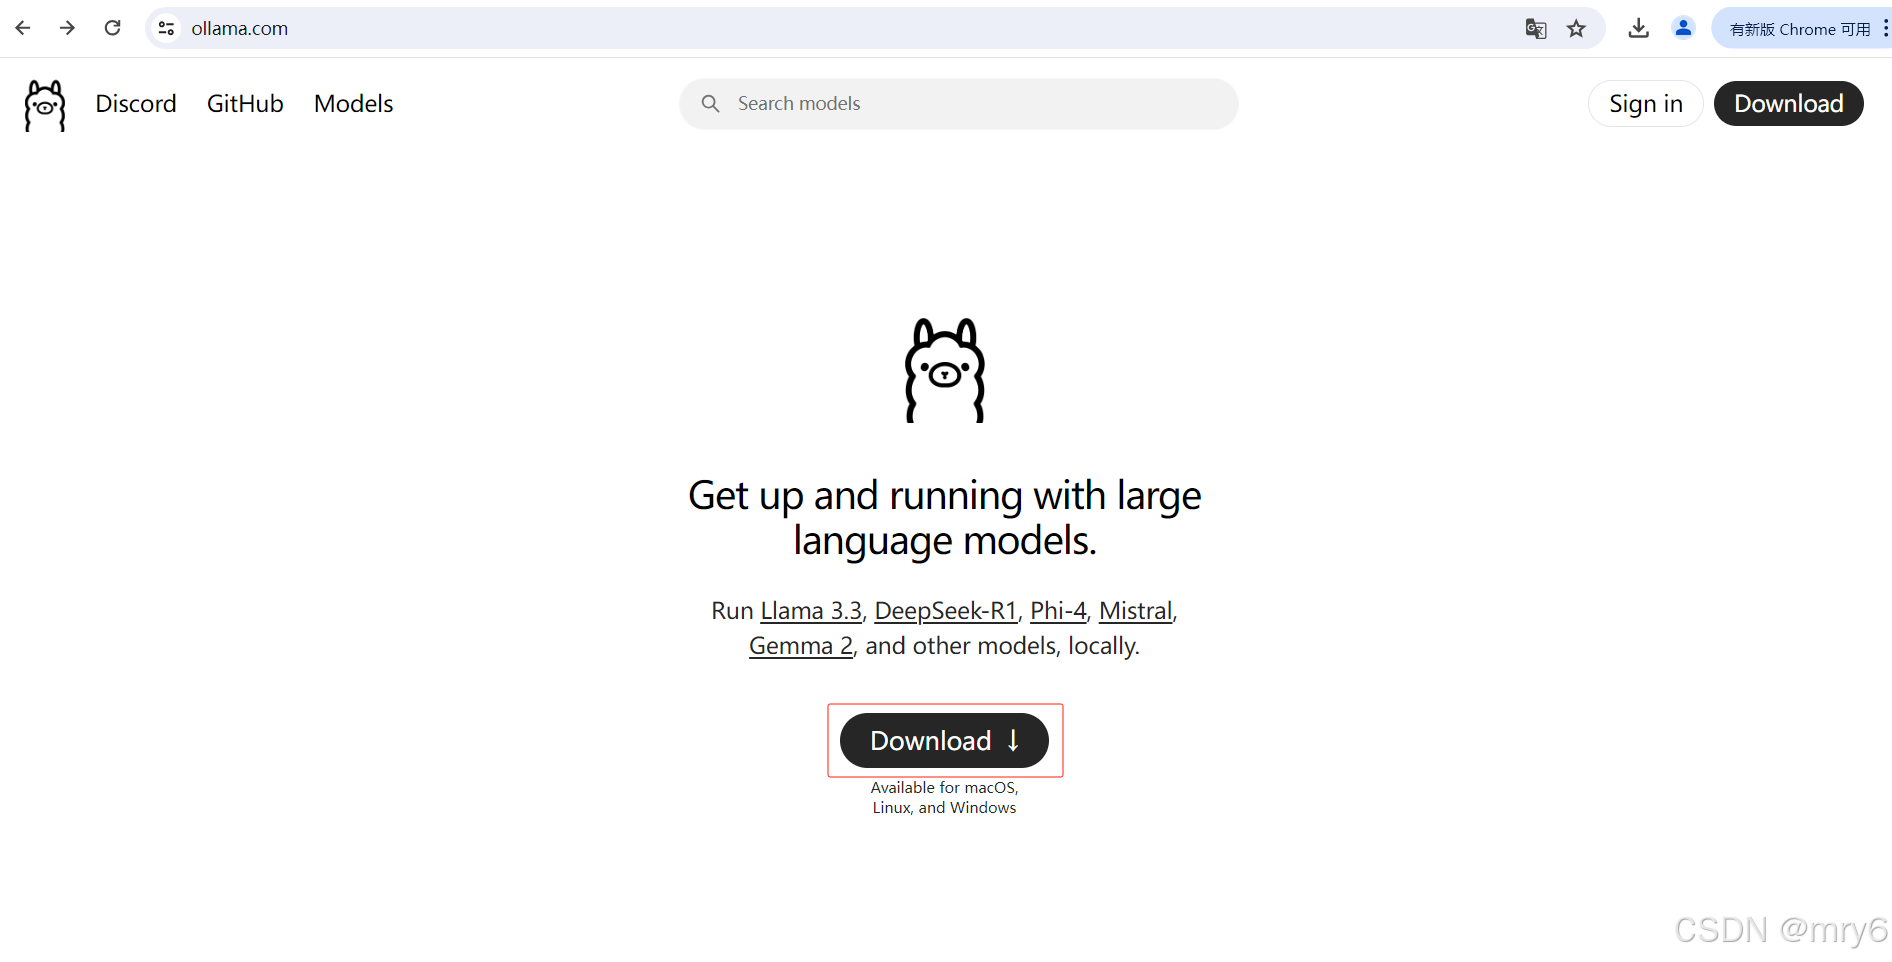The image size is (1892, 962).
Task: Open the DeepSeek-R1 link
Action: pyautogui.click(x=946, y=611)
